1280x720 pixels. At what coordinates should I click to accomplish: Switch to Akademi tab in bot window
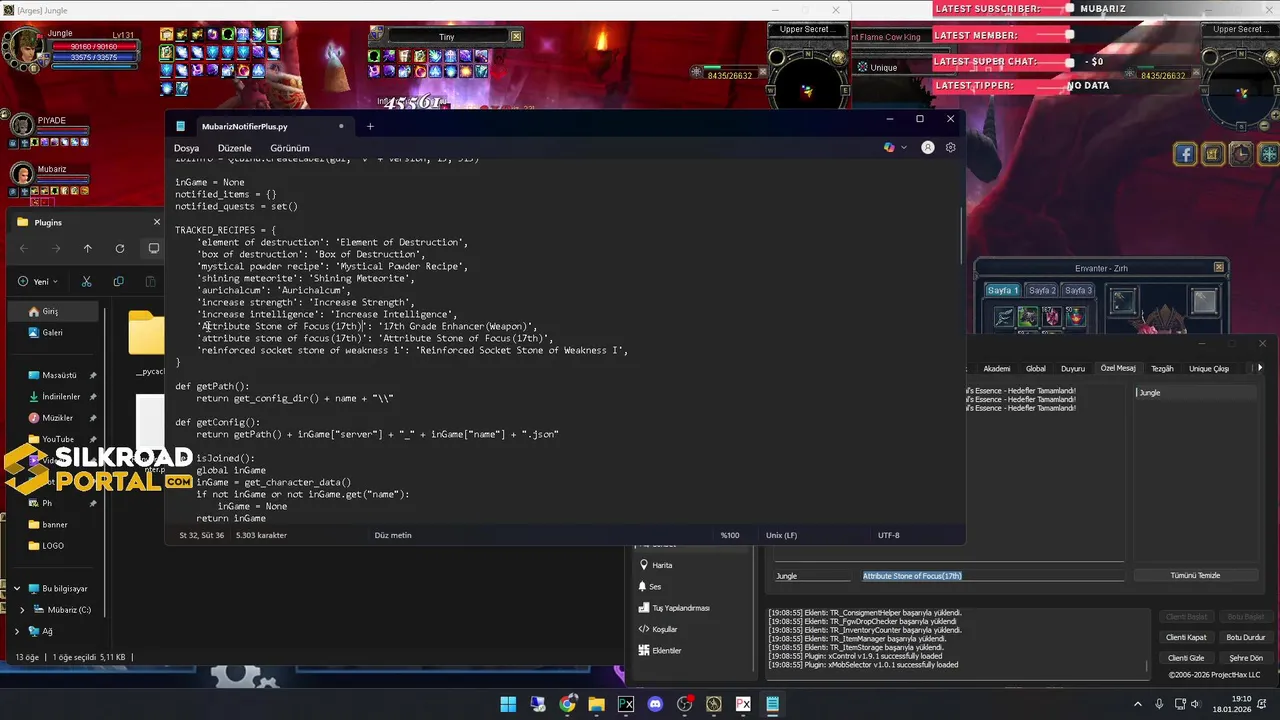tap(997, 368)
